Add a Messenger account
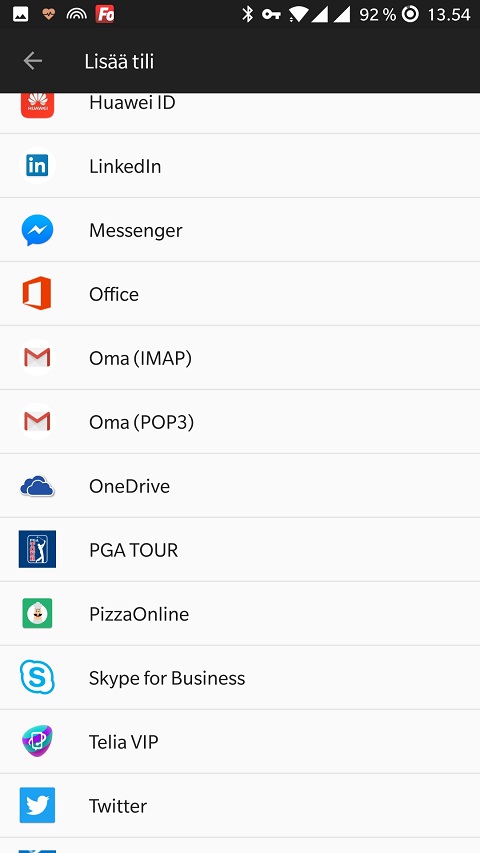 (240, 230)
